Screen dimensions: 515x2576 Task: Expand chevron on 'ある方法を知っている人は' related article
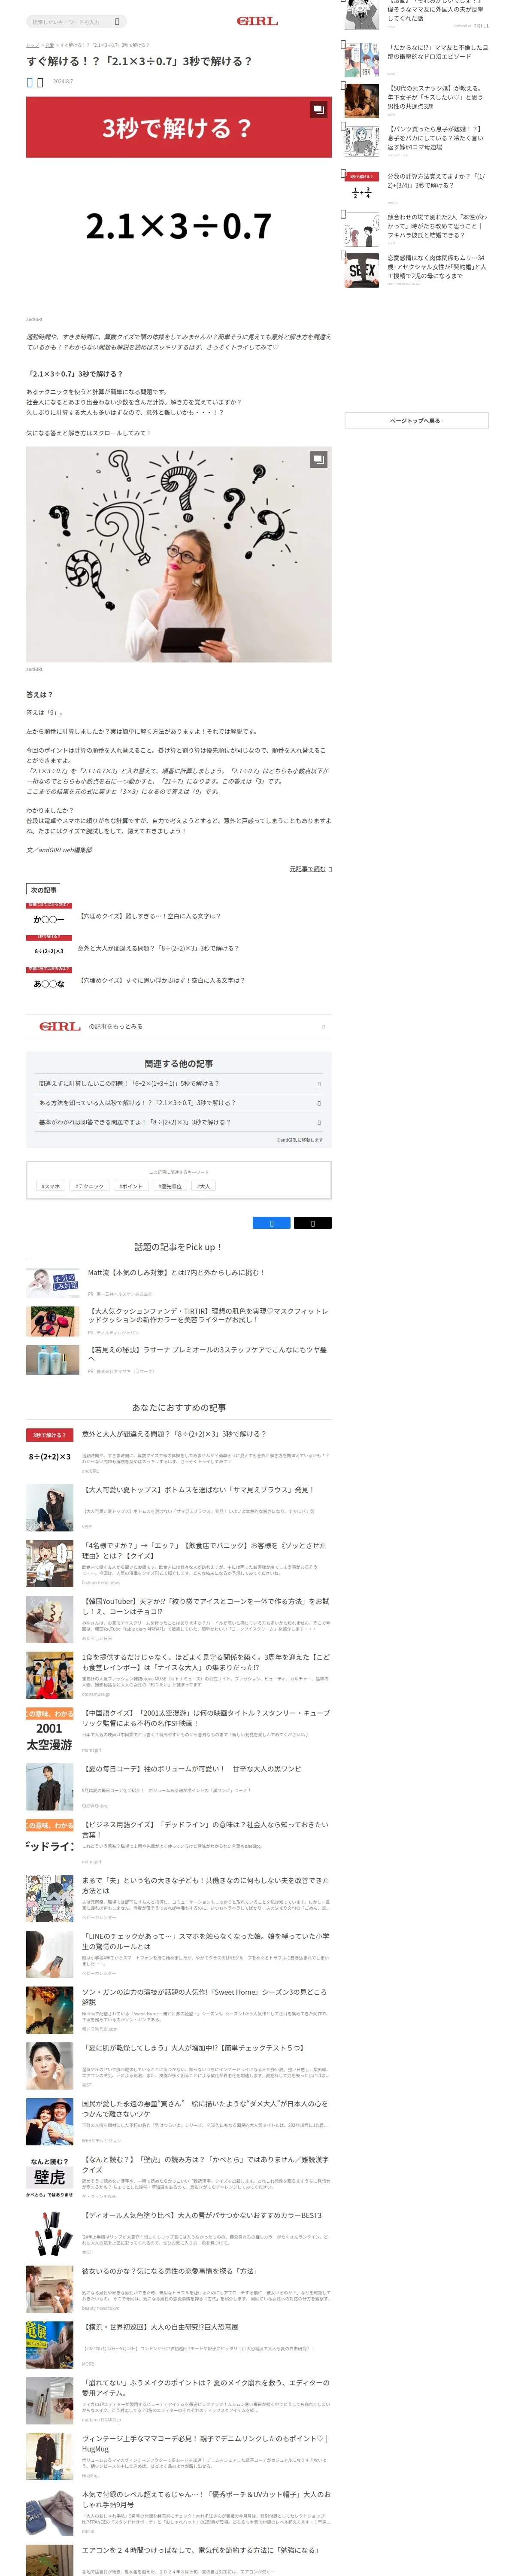coord(319,1103)
